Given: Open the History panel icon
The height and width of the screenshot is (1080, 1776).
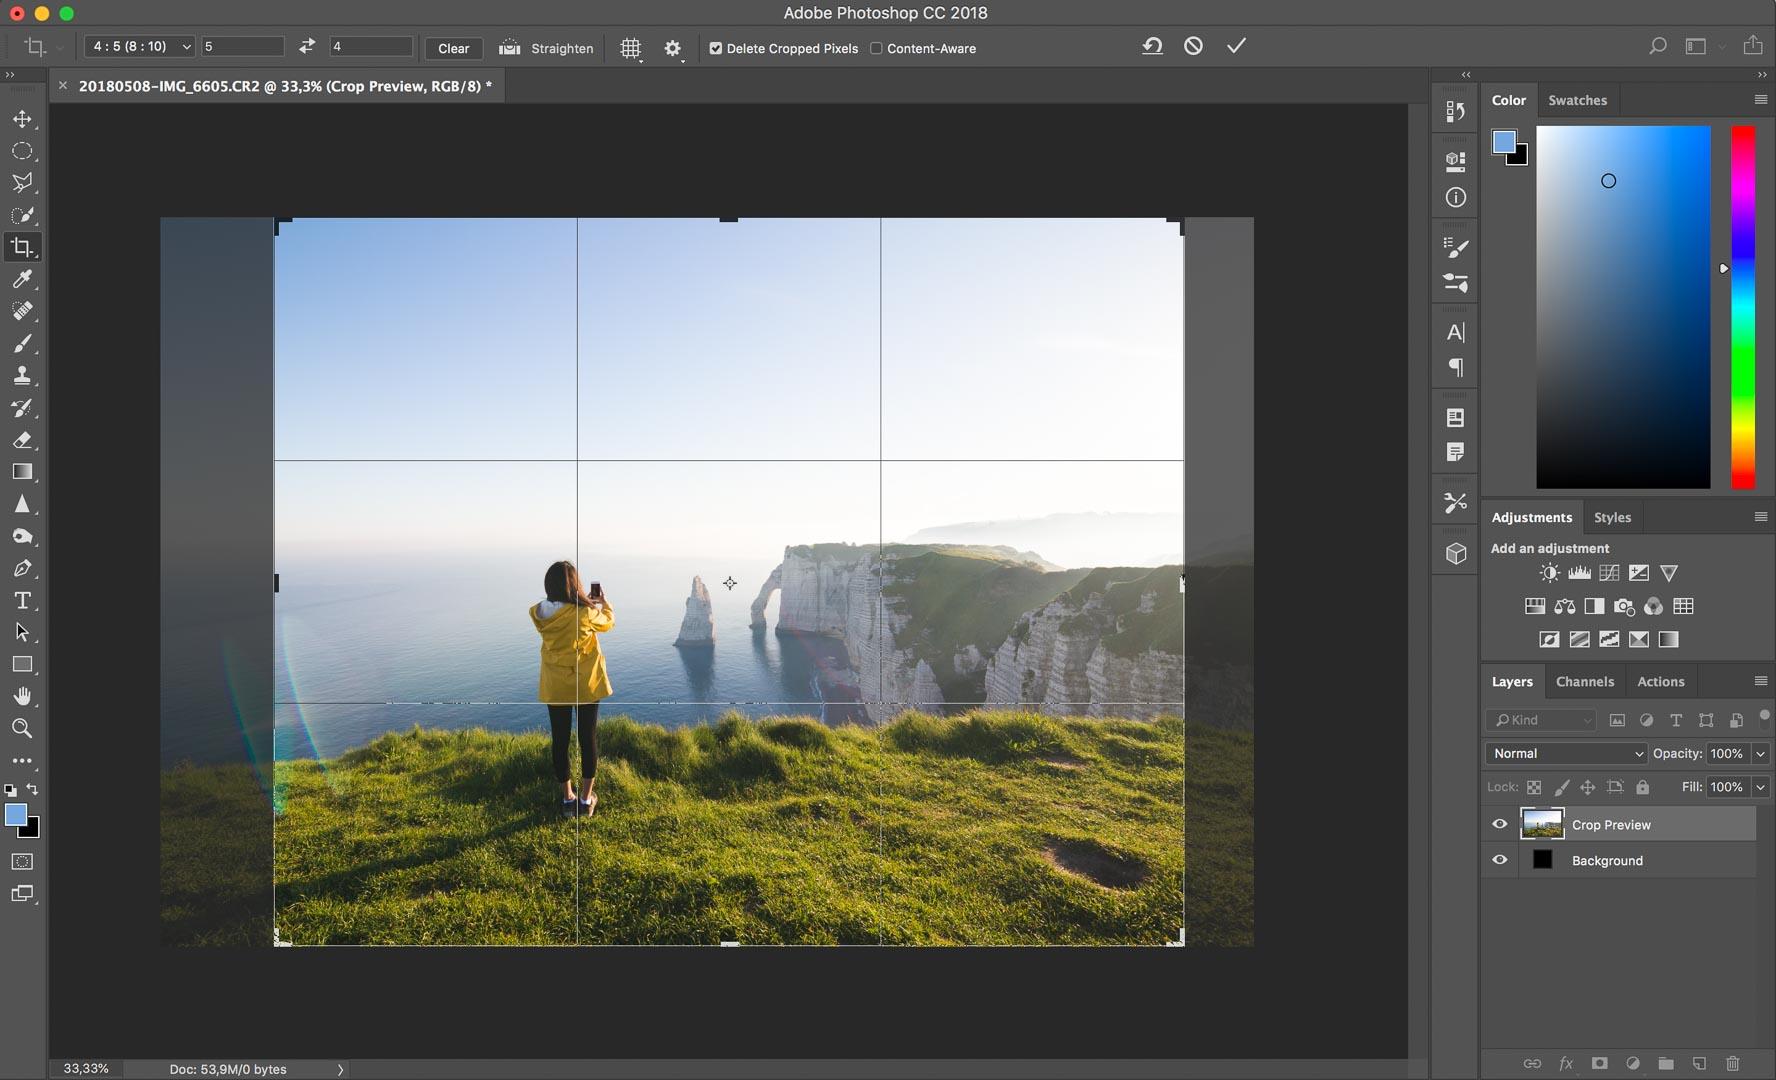Looking at the screenshot, I should tap(1456, 112).
